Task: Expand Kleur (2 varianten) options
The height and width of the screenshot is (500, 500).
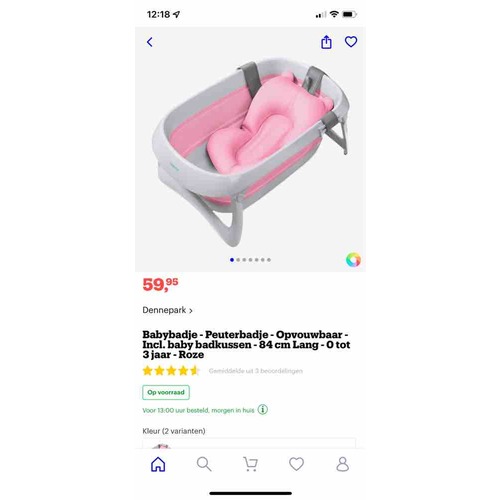Action: click(x=174, y=431)
